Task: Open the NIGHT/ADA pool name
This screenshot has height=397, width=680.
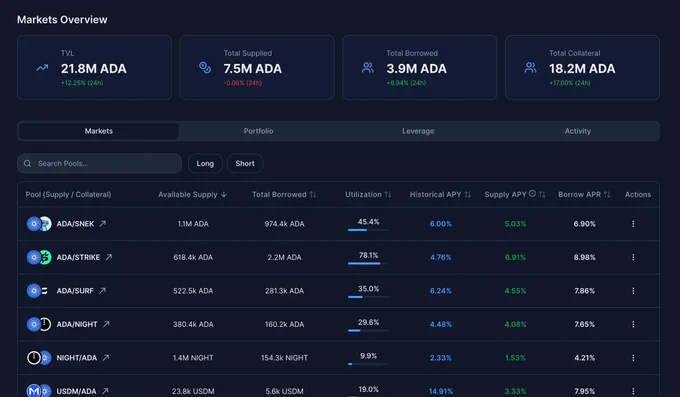Action: [x=77, y=358]
